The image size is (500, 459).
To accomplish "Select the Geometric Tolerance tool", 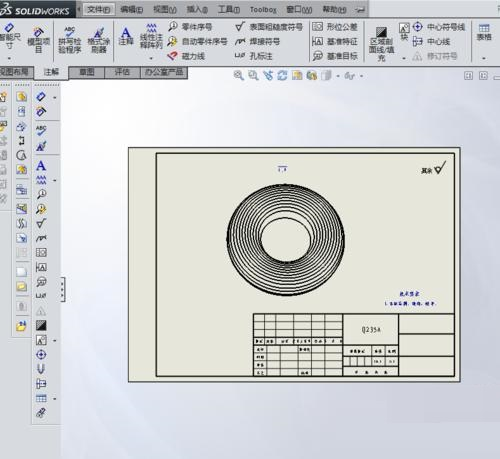I will tap(335, 27).
